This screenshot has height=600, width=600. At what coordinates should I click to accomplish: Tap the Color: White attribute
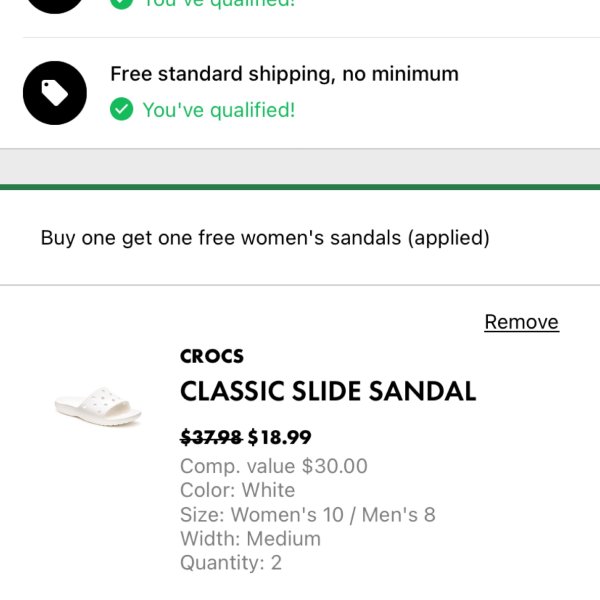click(x=238, y=490)
